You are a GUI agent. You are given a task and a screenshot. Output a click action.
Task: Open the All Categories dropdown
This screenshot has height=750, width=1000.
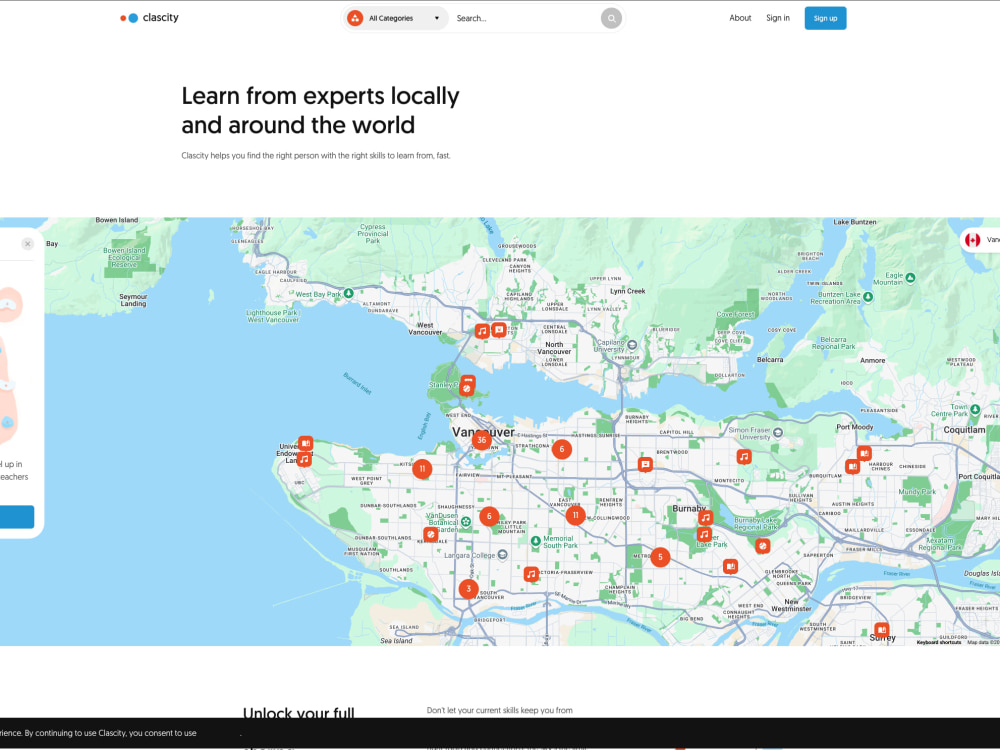click(x=396, y=18)
